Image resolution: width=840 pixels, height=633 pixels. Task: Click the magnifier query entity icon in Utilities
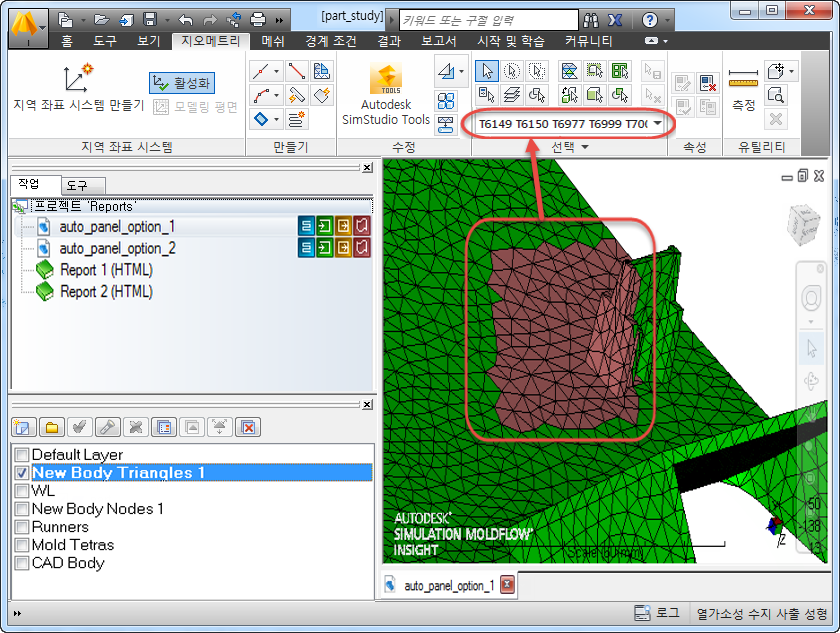(775, 95)
